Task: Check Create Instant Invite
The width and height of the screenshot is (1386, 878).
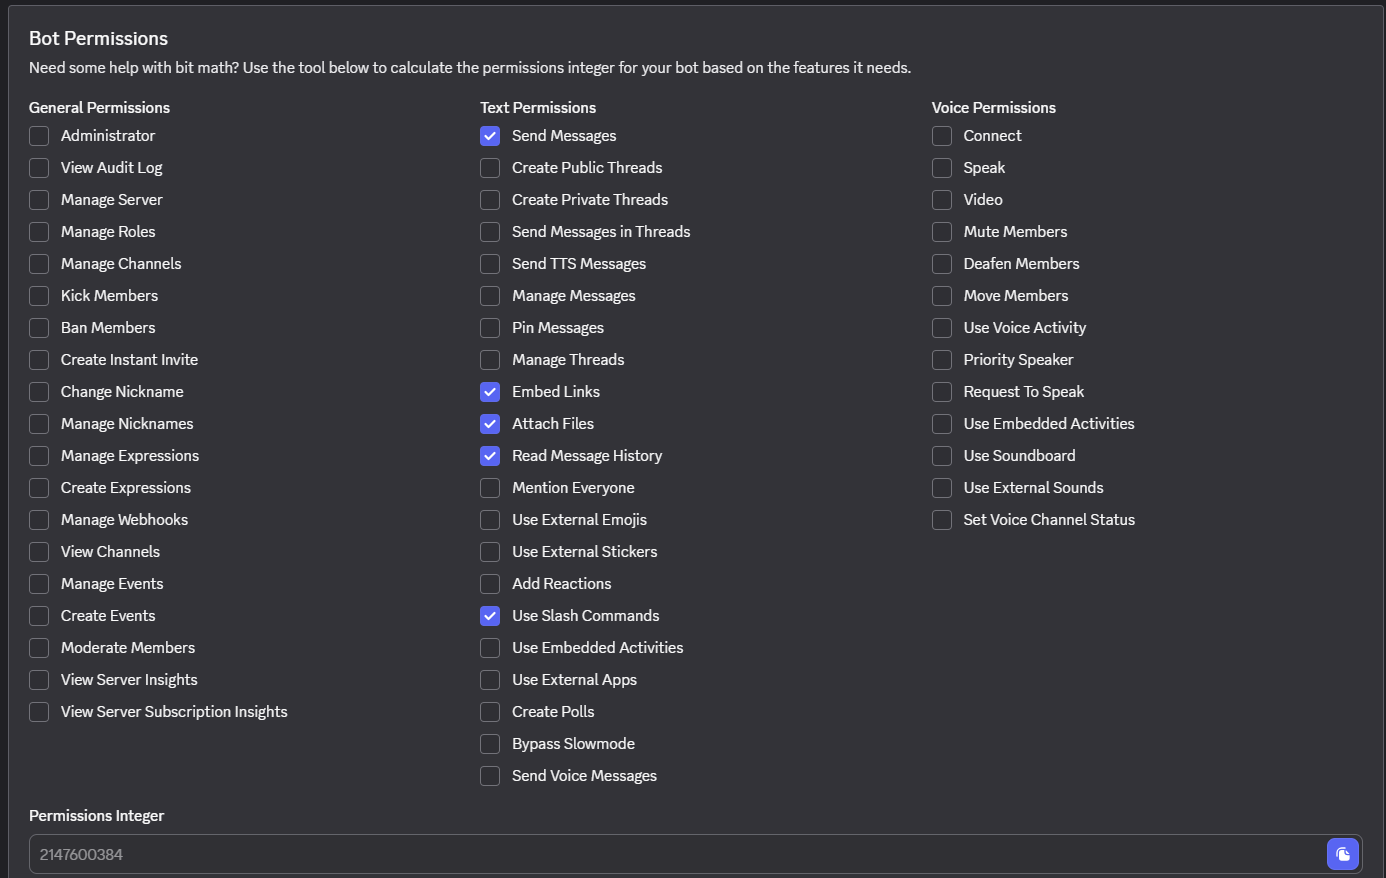Action: tap(39, 360)
